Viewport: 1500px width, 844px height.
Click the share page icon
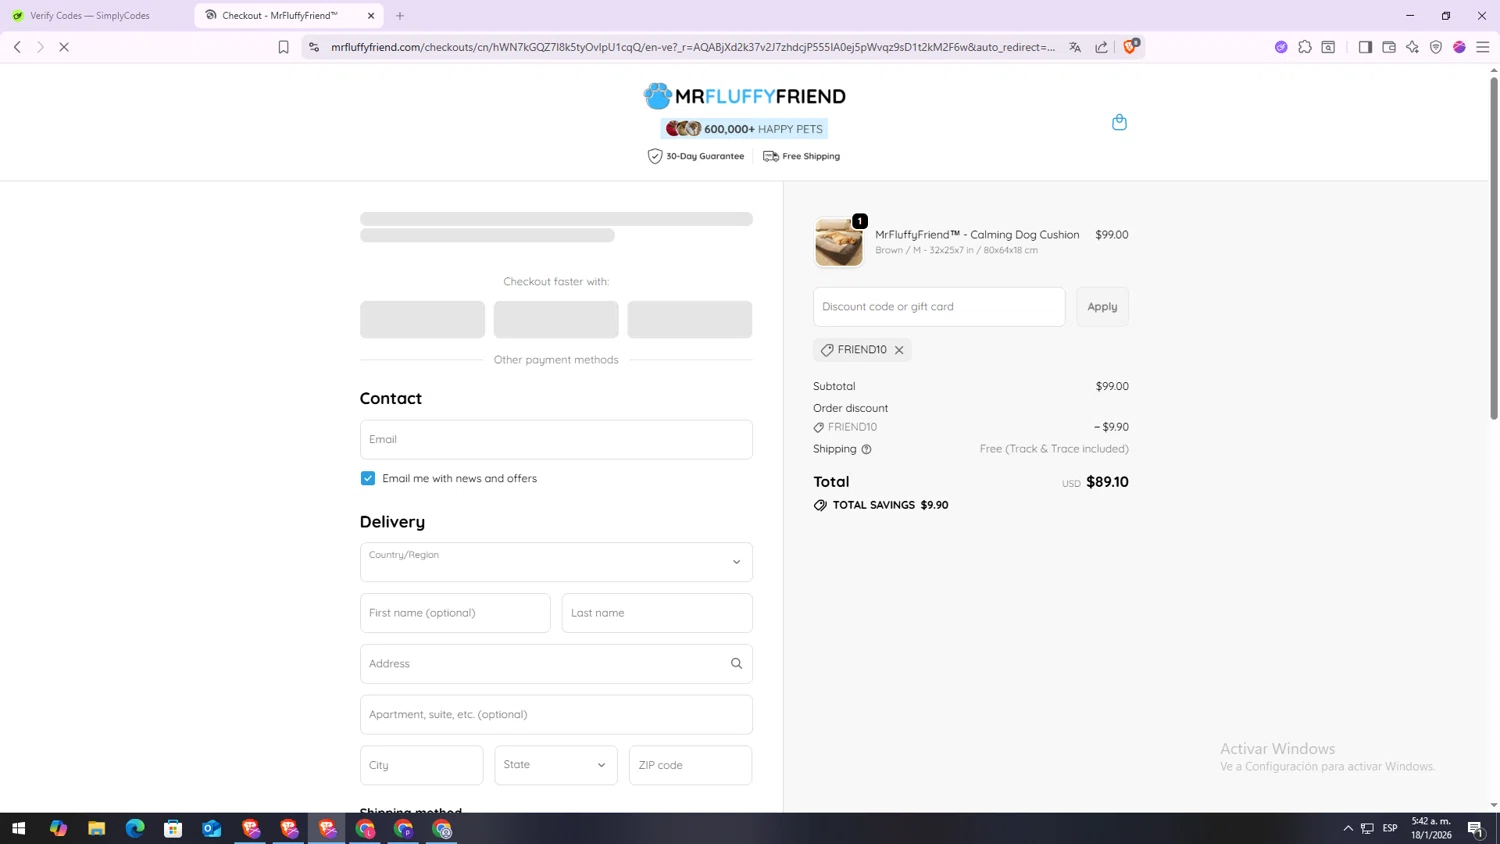click(x=1101, y=47)
